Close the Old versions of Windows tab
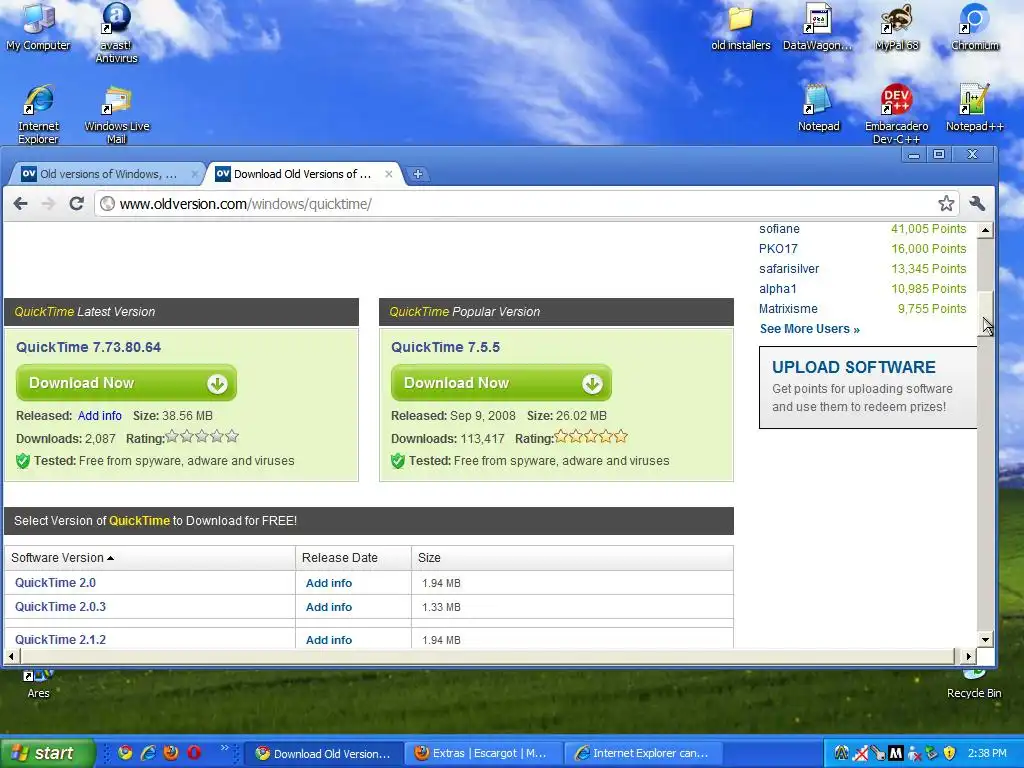The image size is (1024, 768). coord(195,174)
